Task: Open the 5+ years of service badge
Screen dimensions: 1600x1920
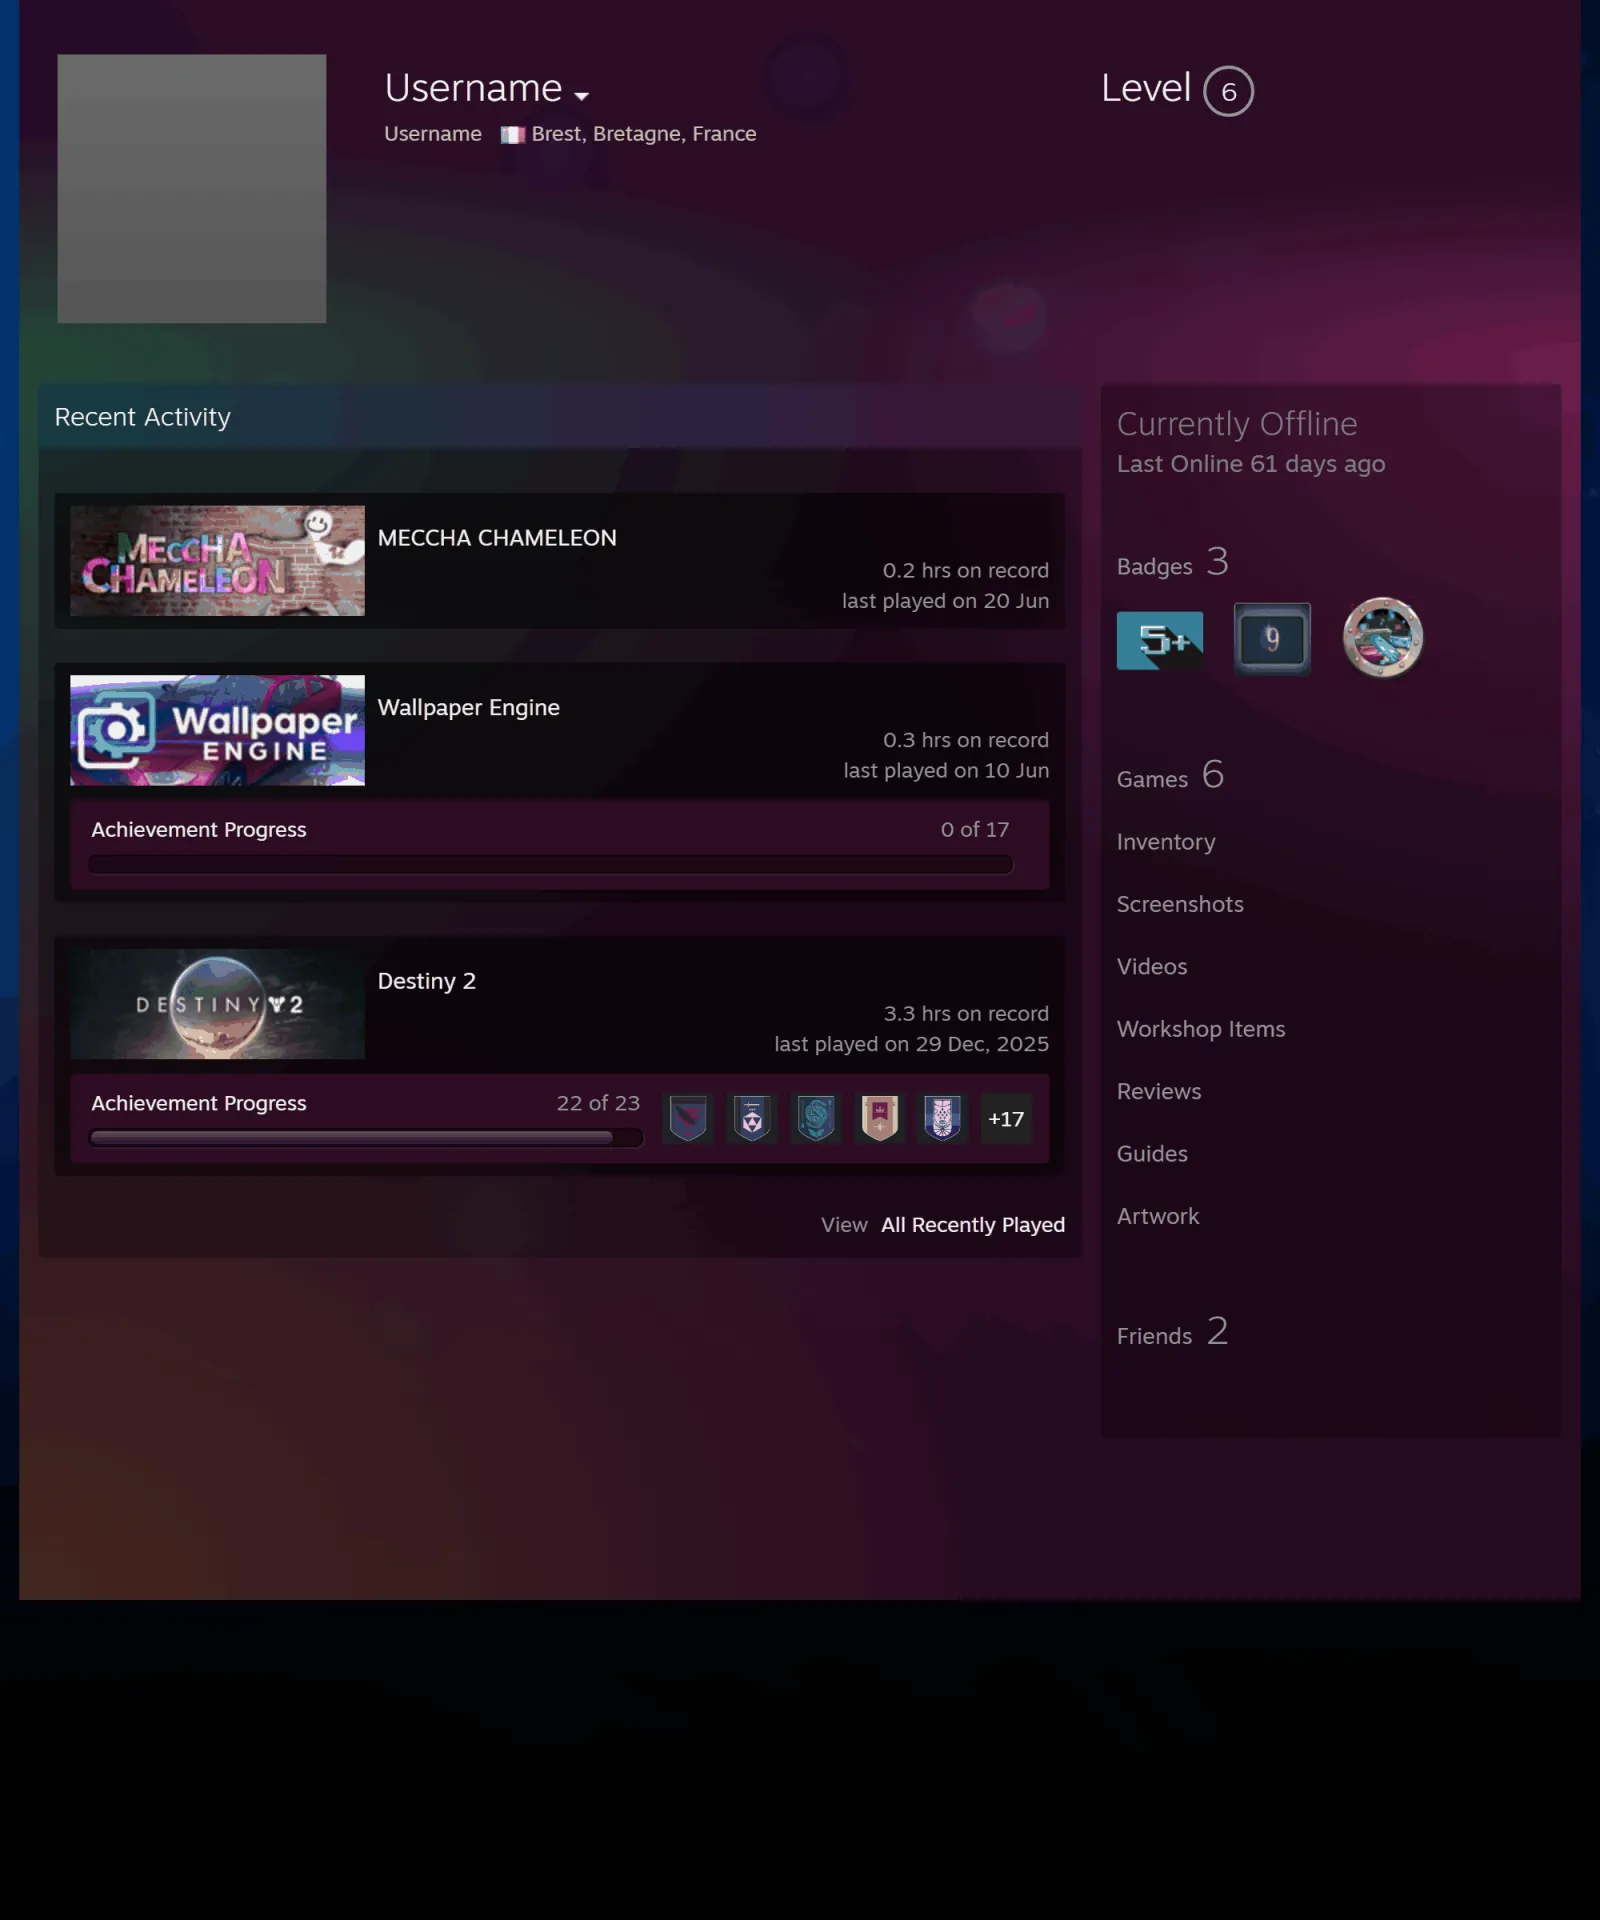Action: [1160, 640]
